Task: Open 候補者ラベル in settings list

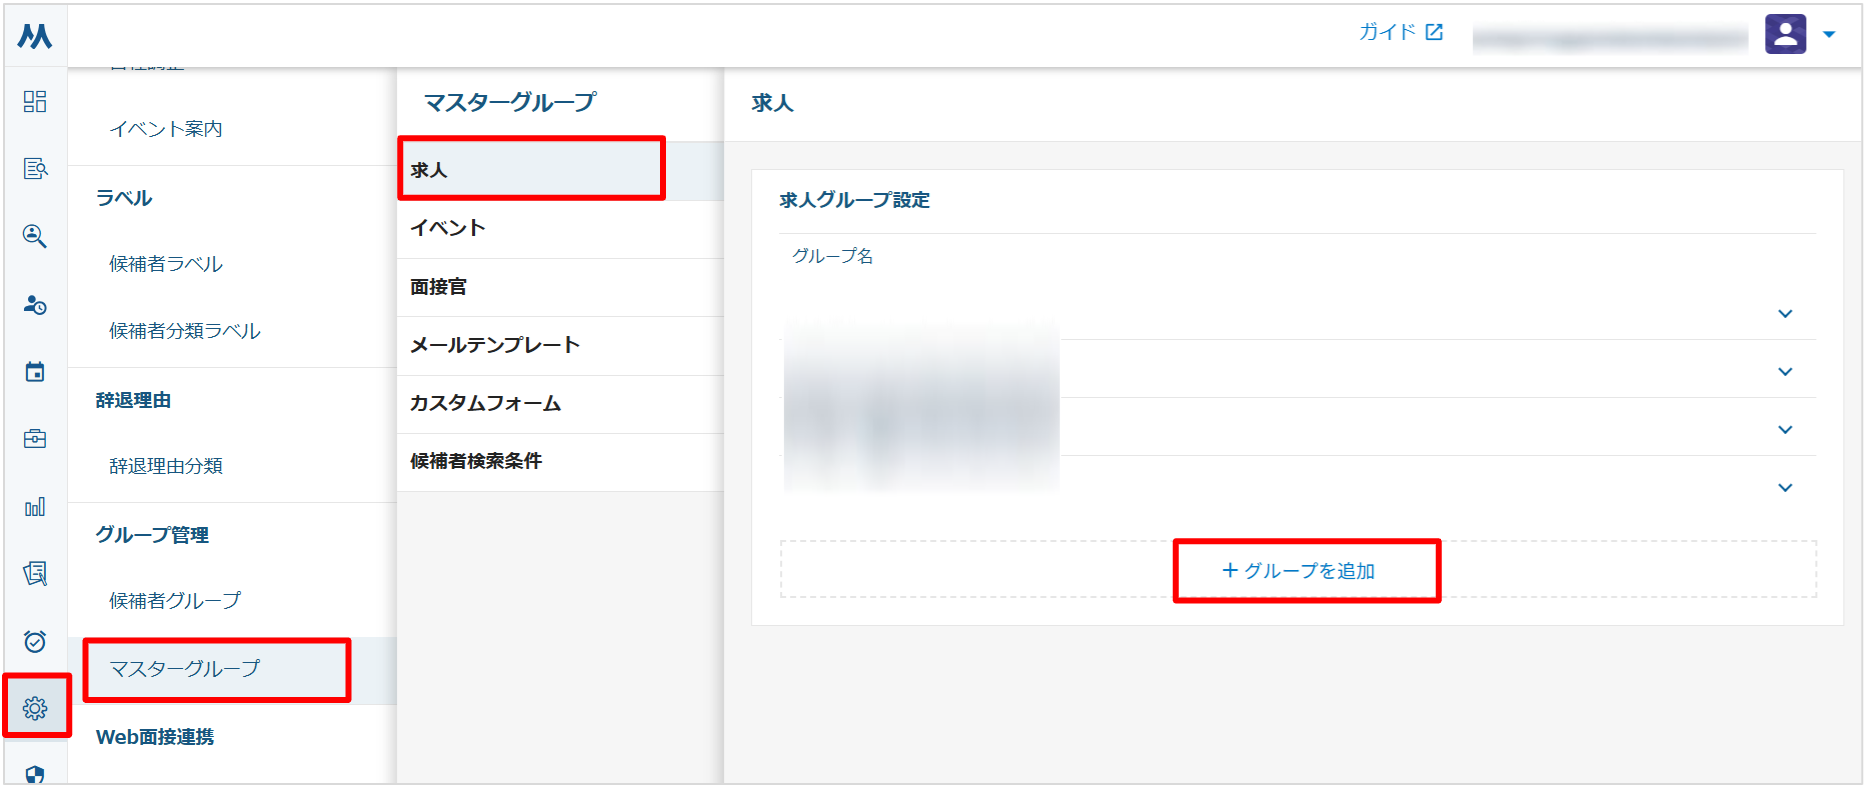Action: (166, 264)
